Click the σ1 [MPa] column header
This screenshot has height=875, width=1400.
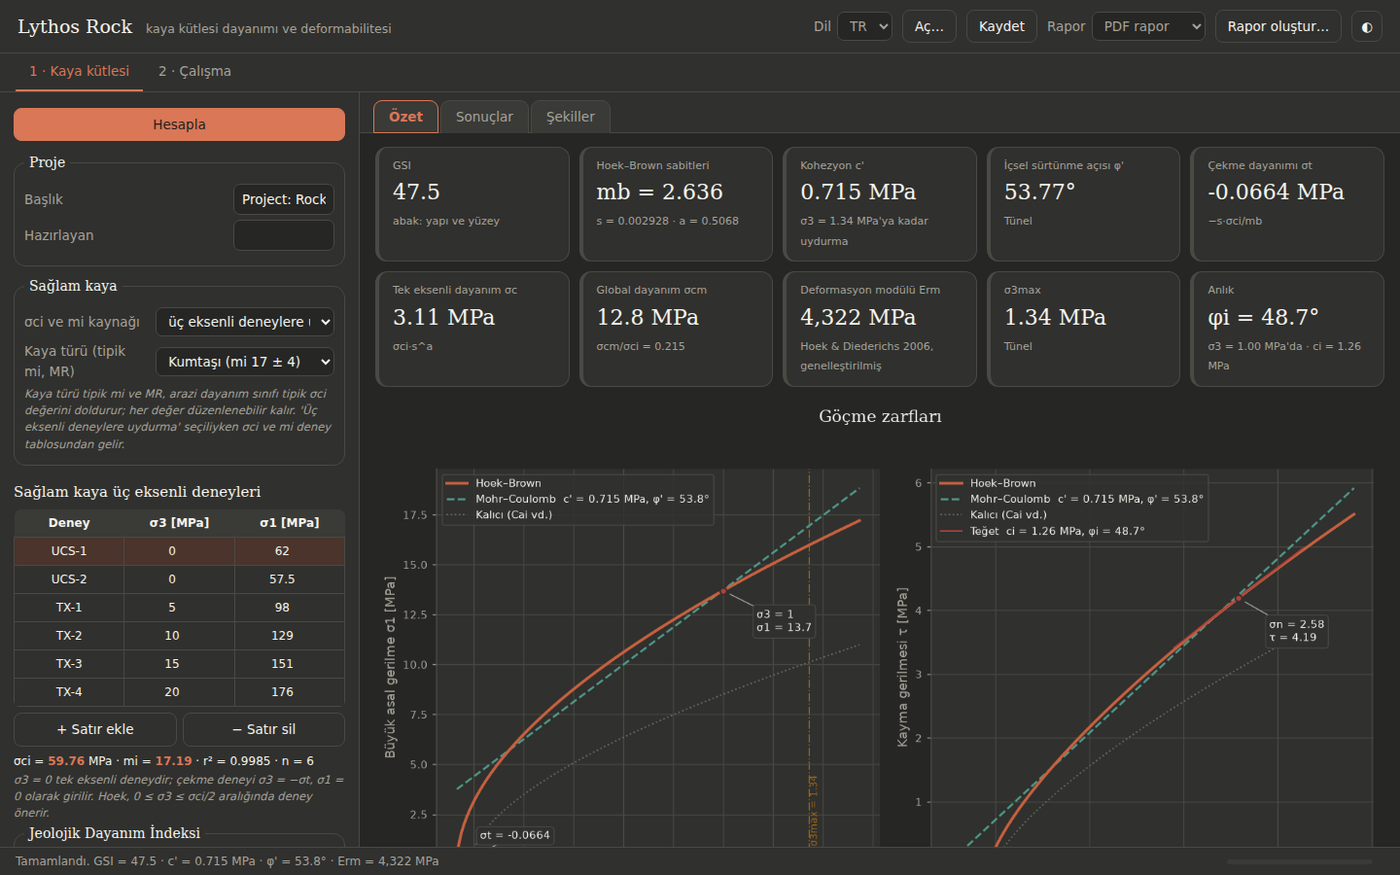(290, 523)
